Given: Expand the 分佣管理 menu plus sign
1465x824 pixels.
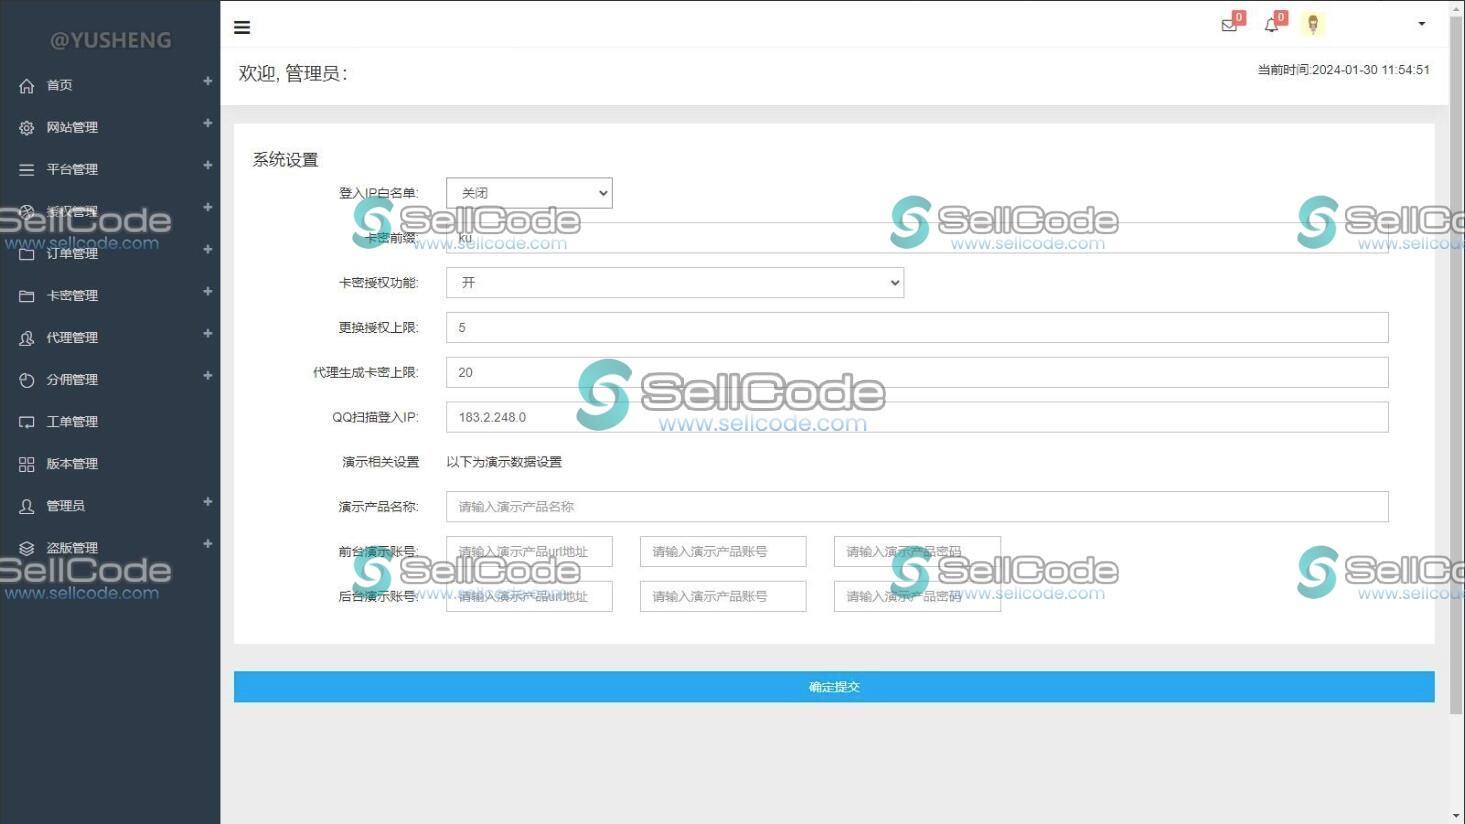Looking at the screenshot, I should pyautogui.click(x=207, y=375).
